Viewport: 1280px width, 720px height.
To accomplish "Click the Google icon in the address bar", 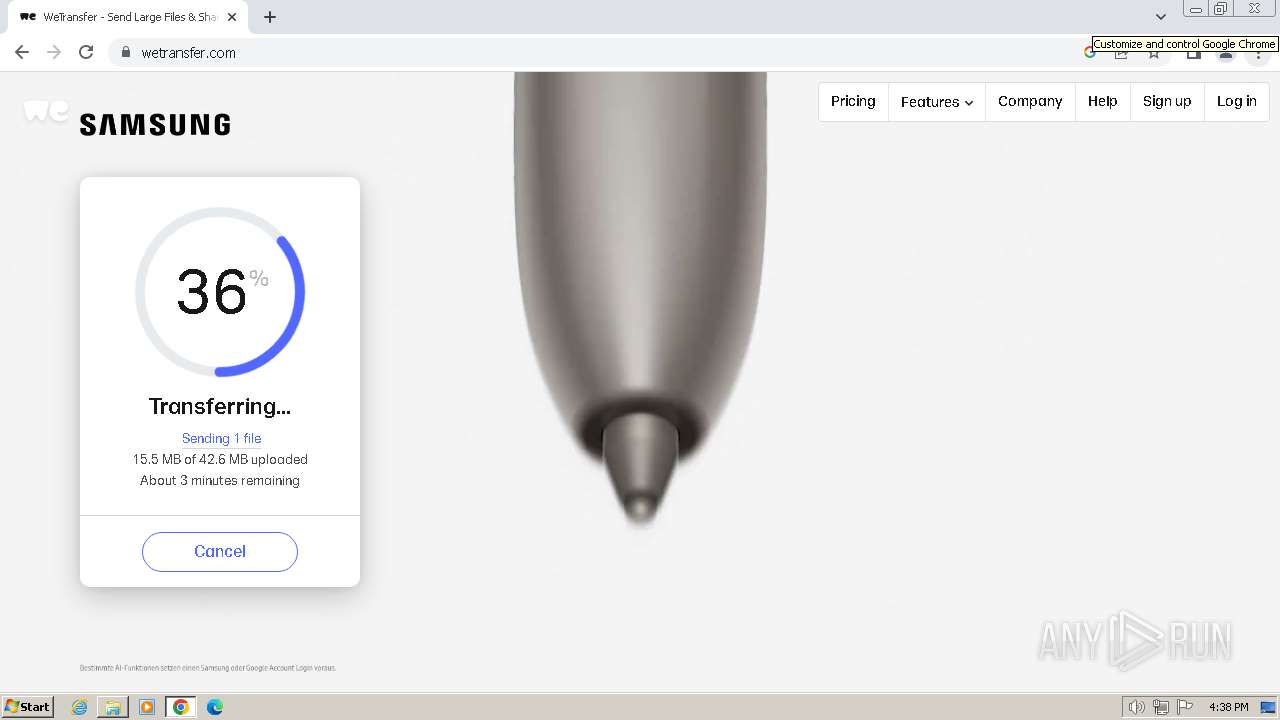I will (x=1090, y=53).
